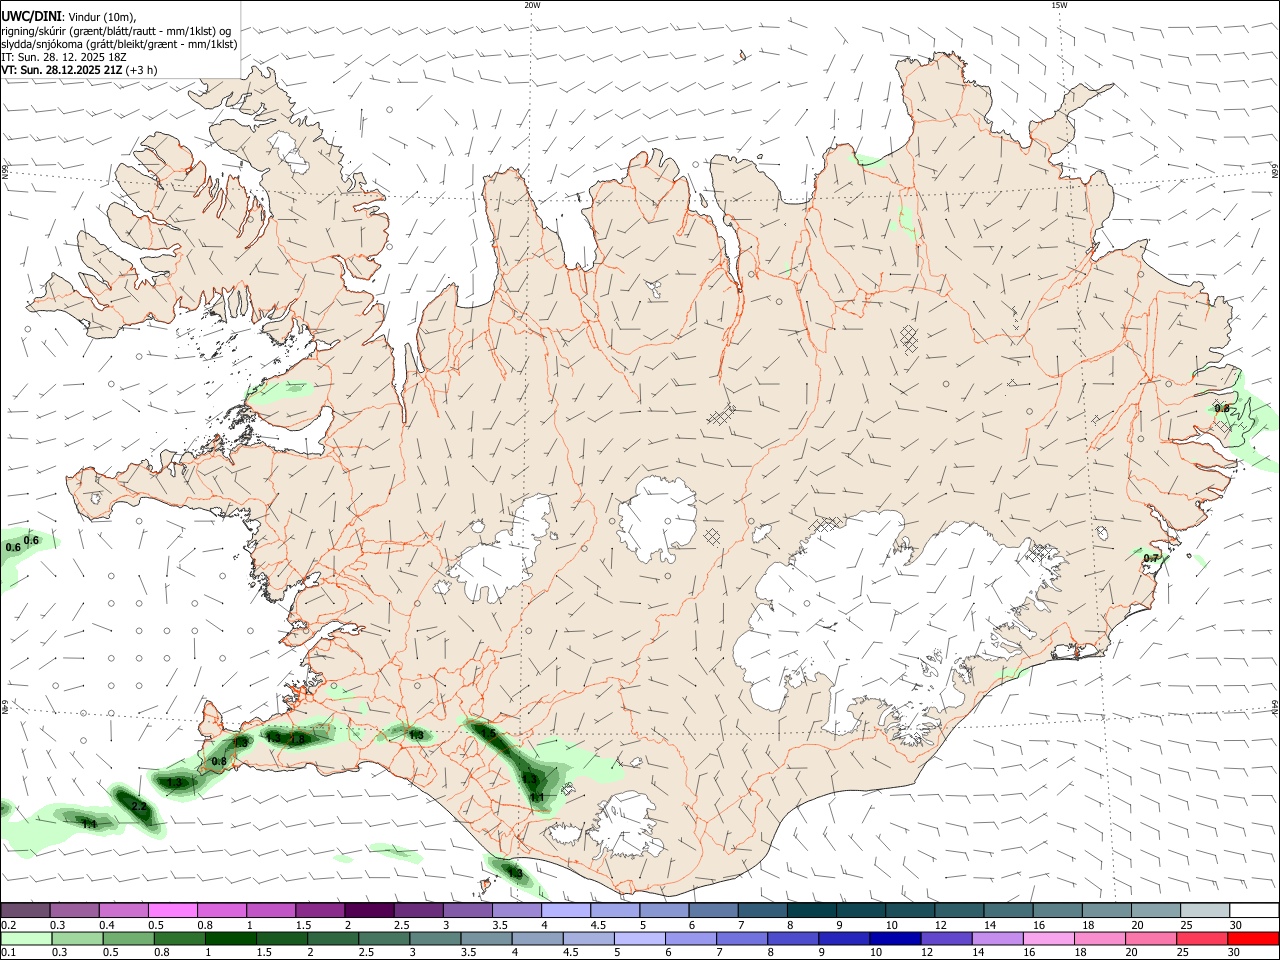Click the 0.7 precipitation value on the east coast
Image resolution: width=1280 pixels, height=960 pixels.
pyautogui.click(x=1150, y=558)
